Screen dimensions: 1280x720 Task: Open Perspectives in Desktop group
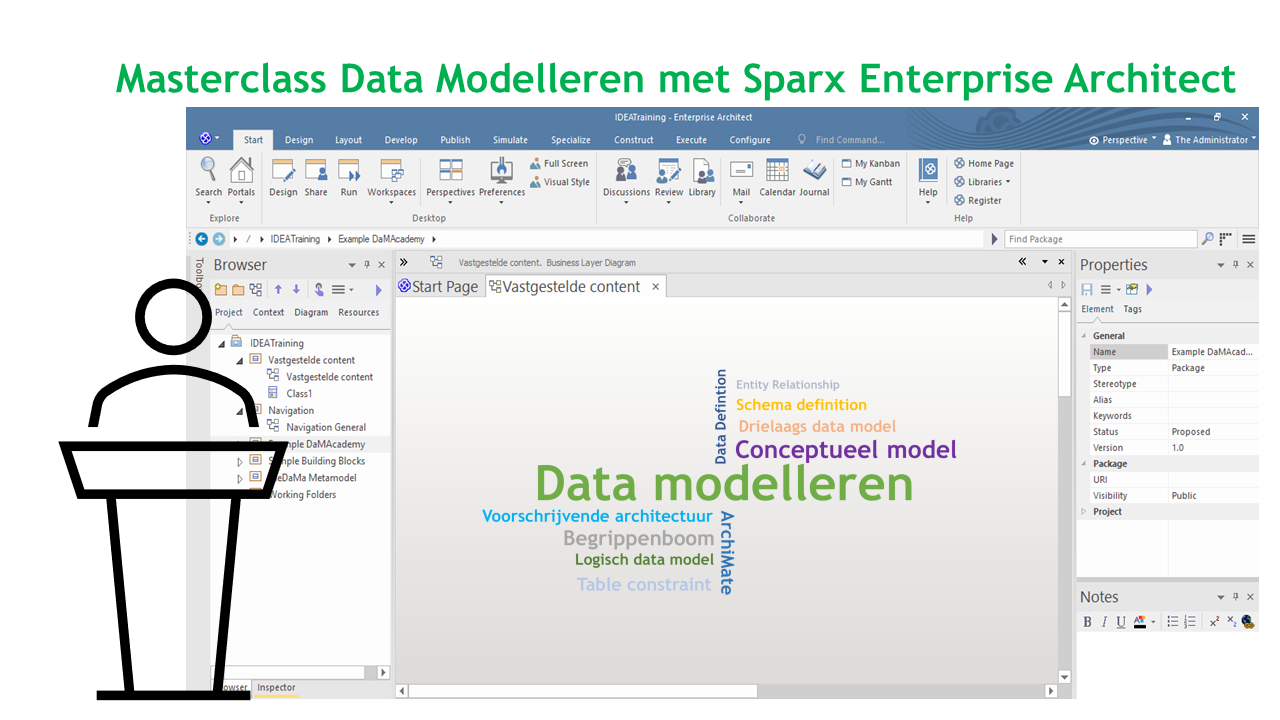click(x=450, y=170)
